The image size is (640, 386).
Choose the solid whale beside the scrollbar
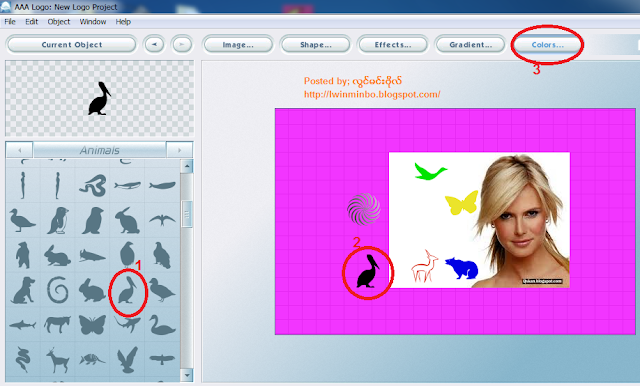pyautogui.click(x=162, y=186)
